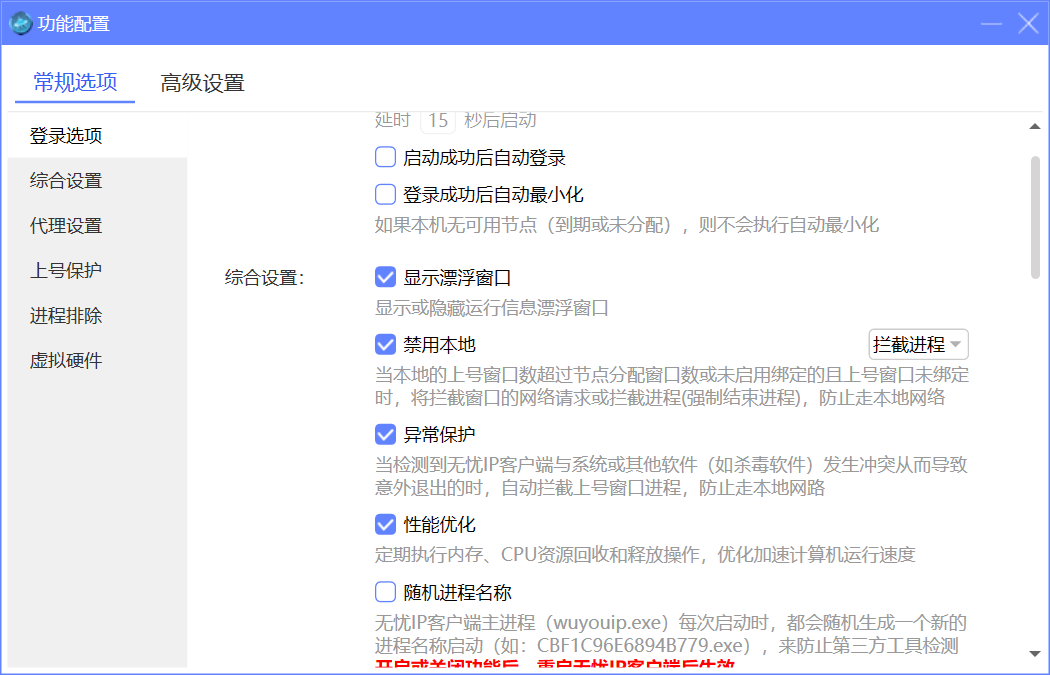The height and width of the screenshot is (675, 1050).
Task: Close the 功能配置 window
Action: point(1028,23)
